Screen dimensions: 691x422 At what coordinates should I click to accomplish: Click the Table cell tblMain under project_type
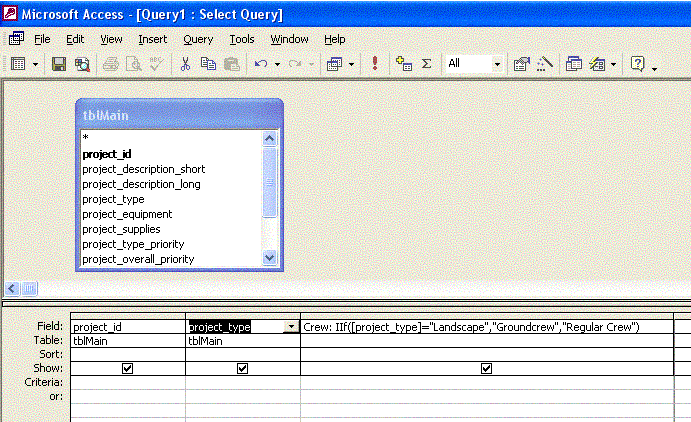[x=243, y=341]
